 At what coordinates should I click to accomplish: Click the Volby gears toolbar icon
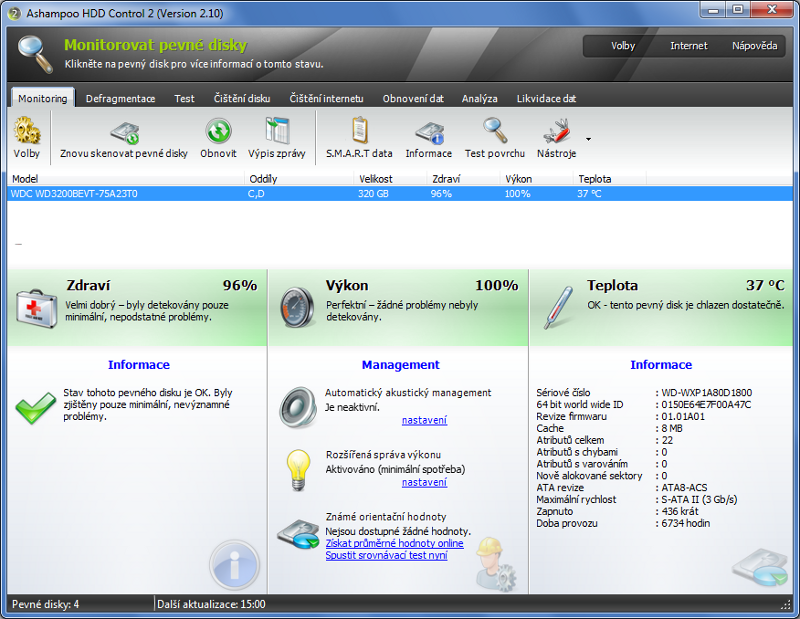[x=27, y=131]
